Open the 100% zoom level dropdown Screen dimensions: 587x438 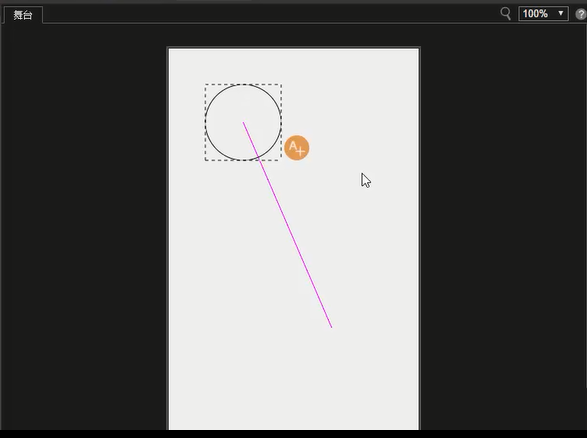(543, 14)
